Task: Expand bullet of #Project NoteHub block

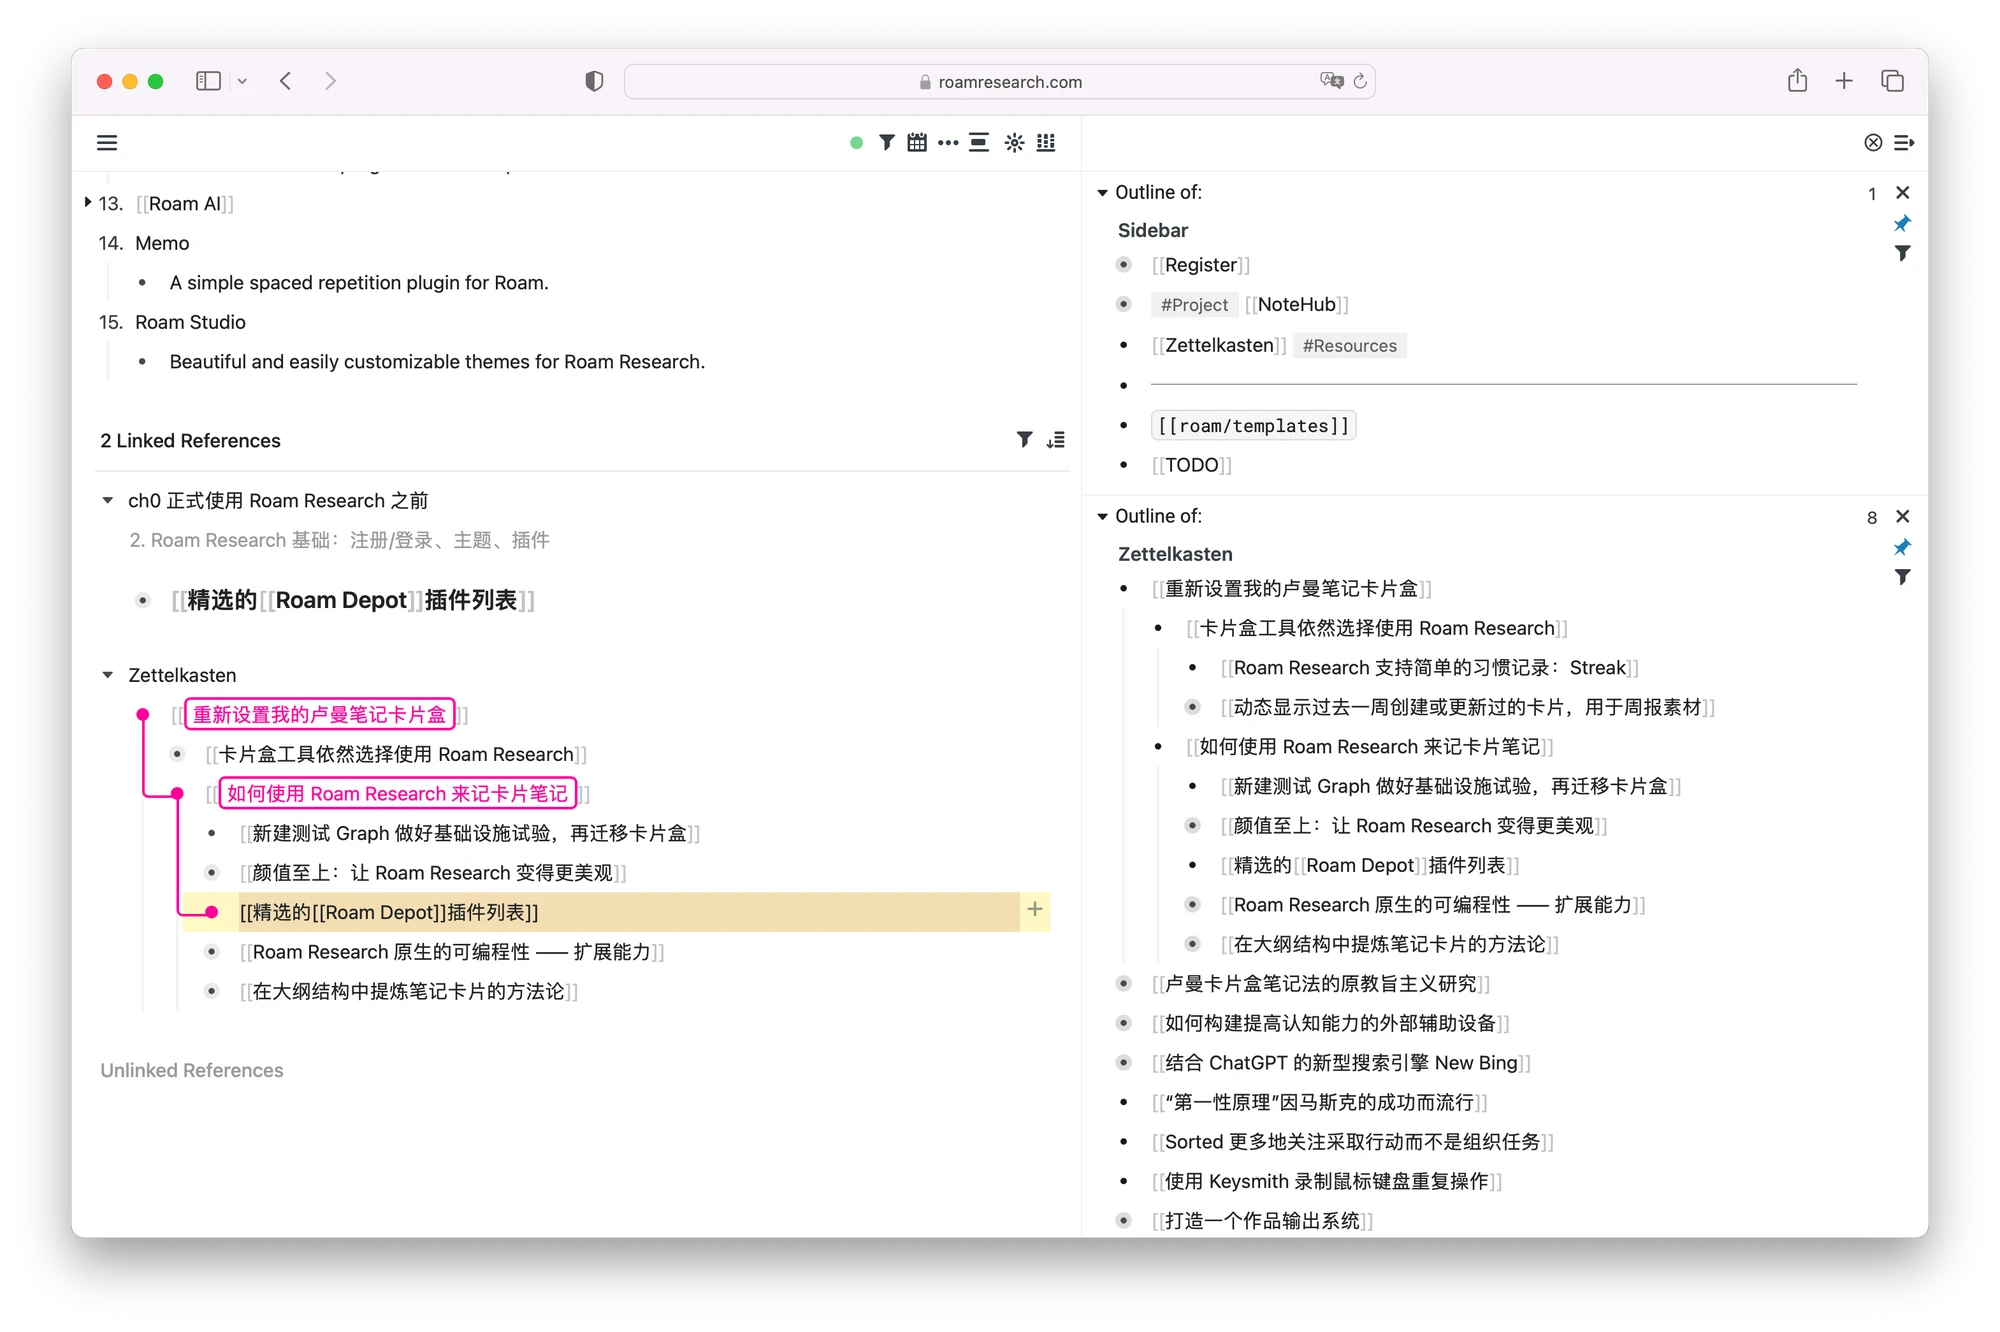Action: coord(1124,304)
